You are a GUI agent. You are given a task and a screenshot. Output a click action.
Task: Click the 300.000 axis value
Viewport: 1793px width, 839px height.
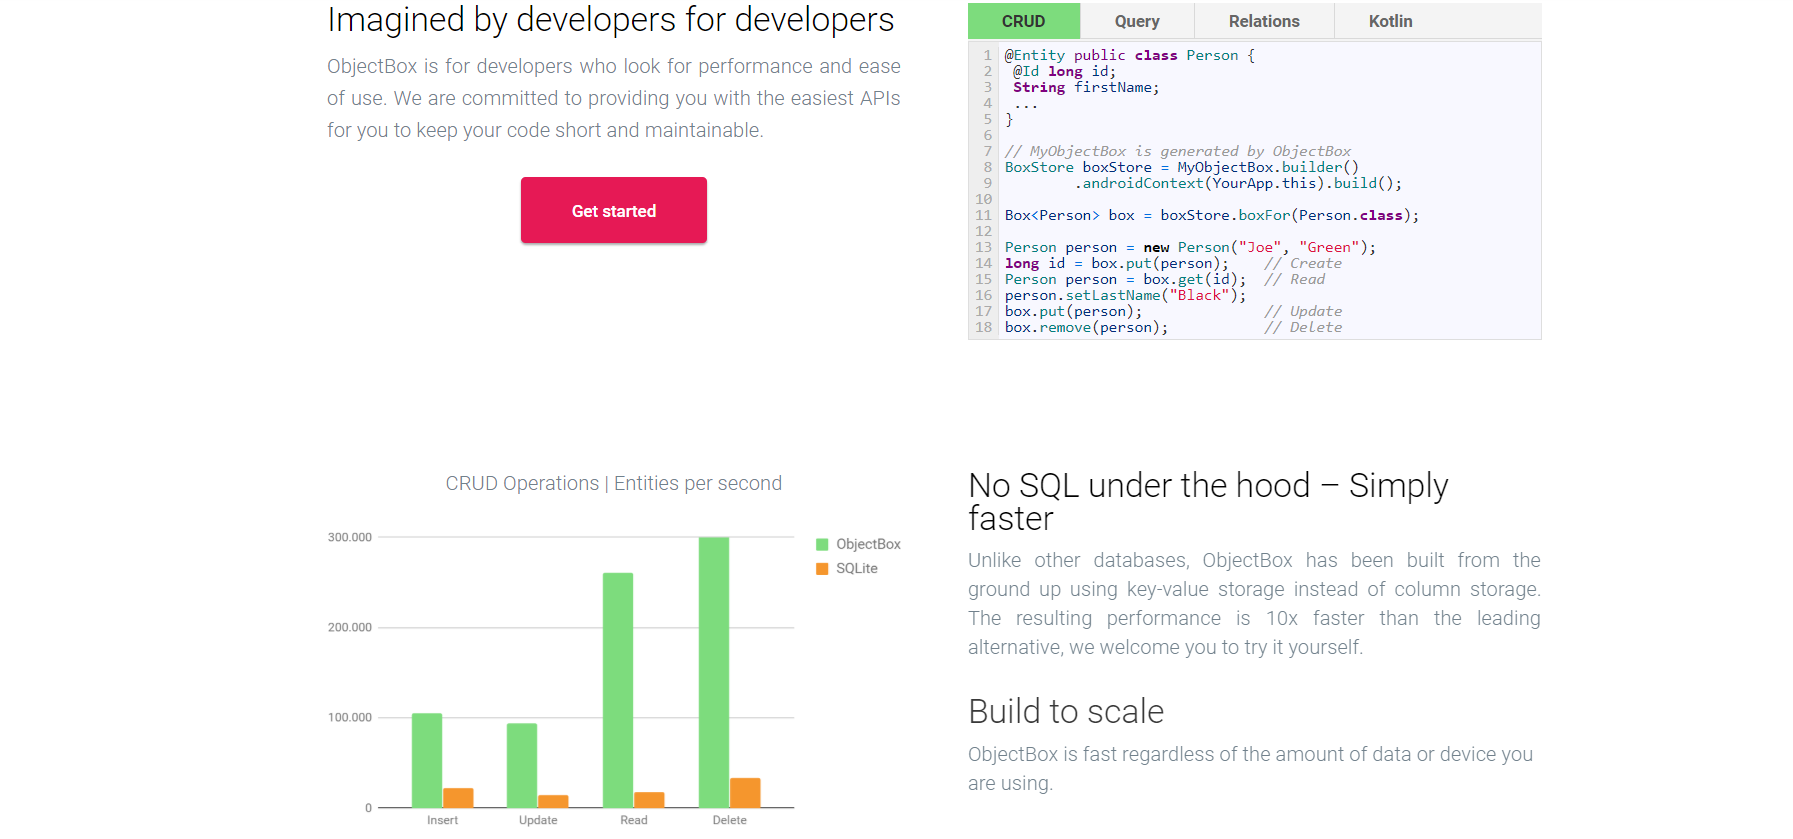349,537
